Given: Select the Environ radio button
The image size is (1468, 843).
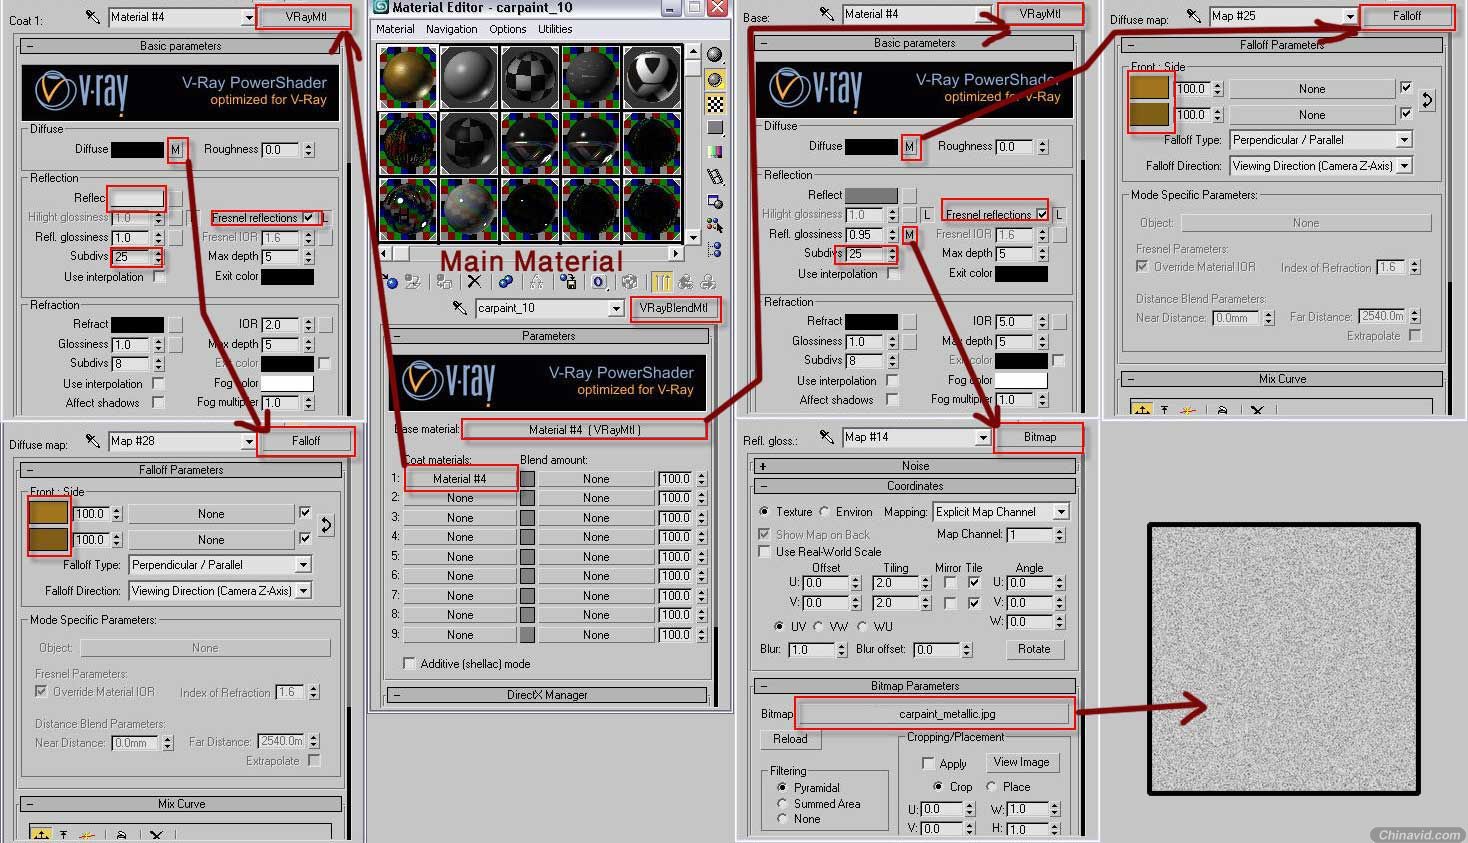Looking at the screenshot, I should tap(825, 511).
